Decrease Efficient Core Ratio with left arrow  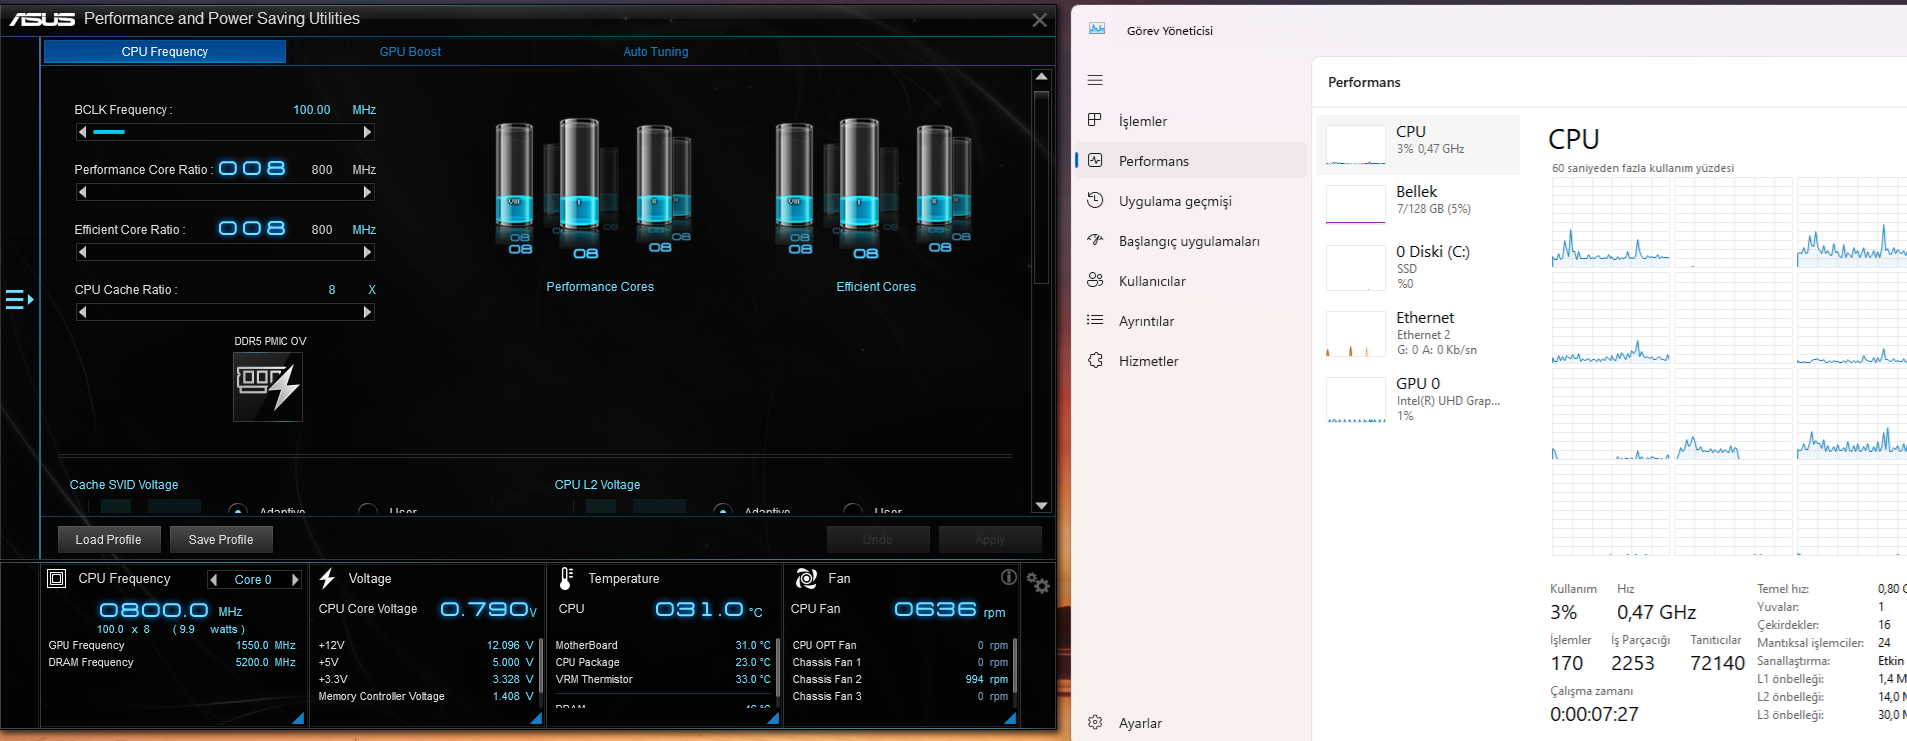click(82, 252)
